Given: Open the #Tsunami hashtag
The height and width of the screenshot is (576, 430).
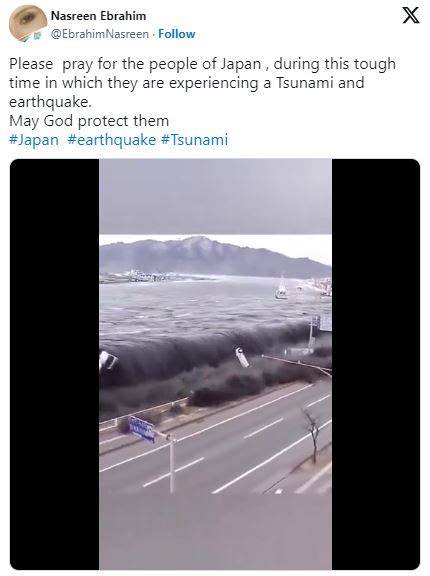Looking at the screenshot, I should pos(195,140).
